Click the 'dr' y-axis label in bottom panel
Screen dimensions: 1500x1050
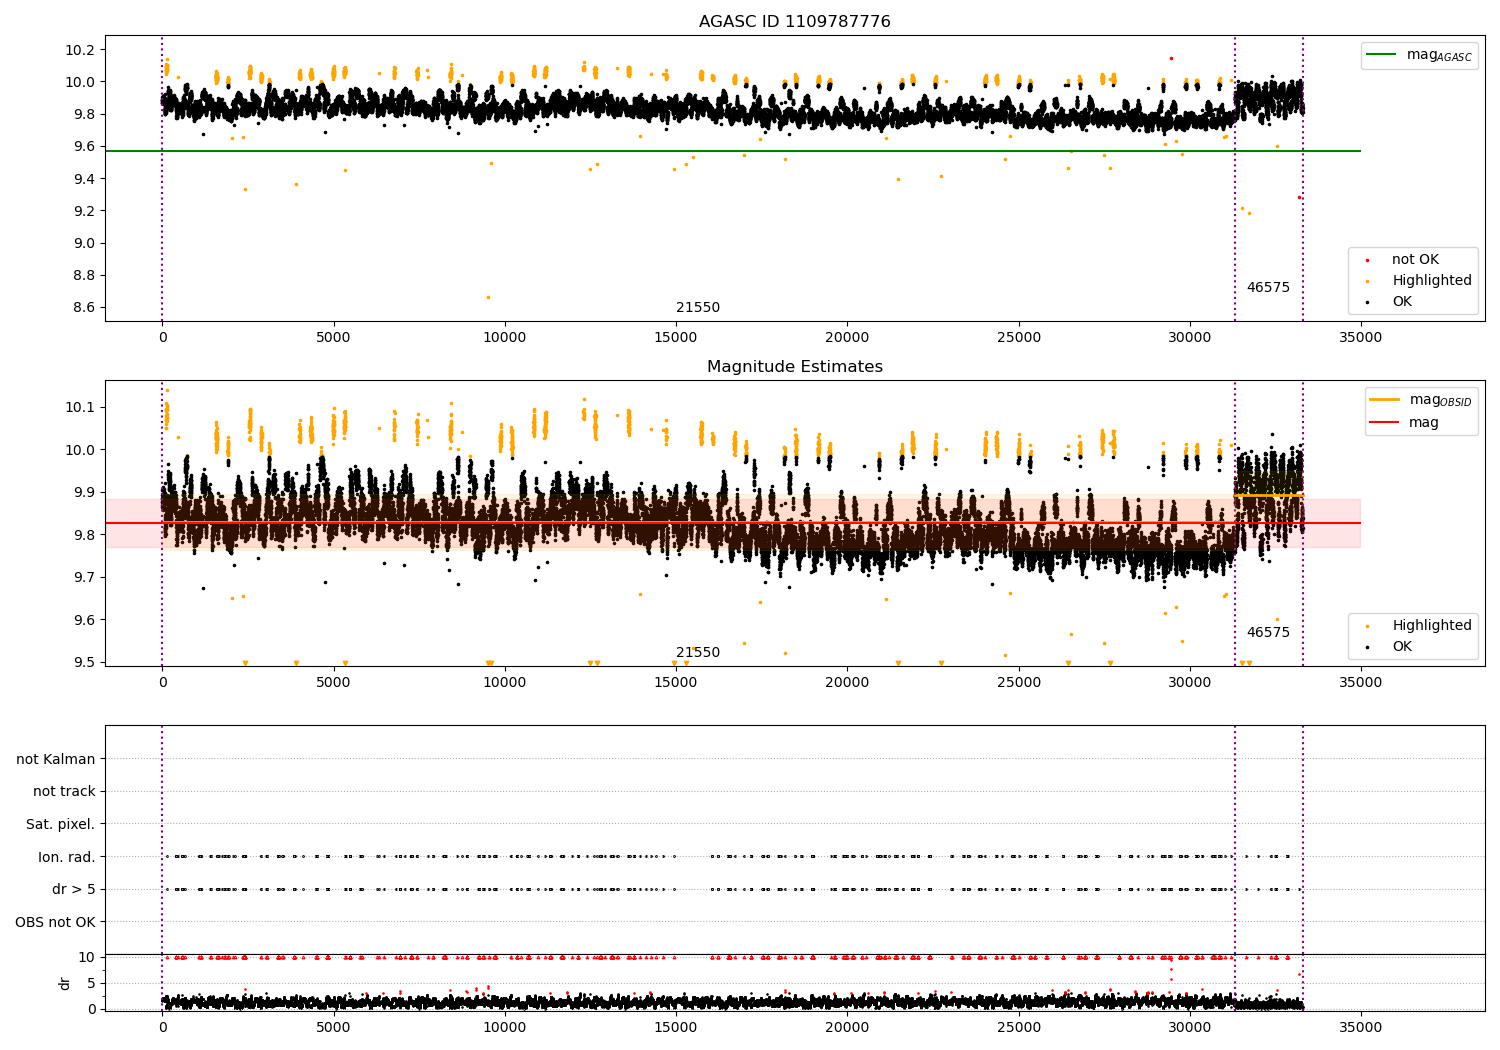(65, 983)
